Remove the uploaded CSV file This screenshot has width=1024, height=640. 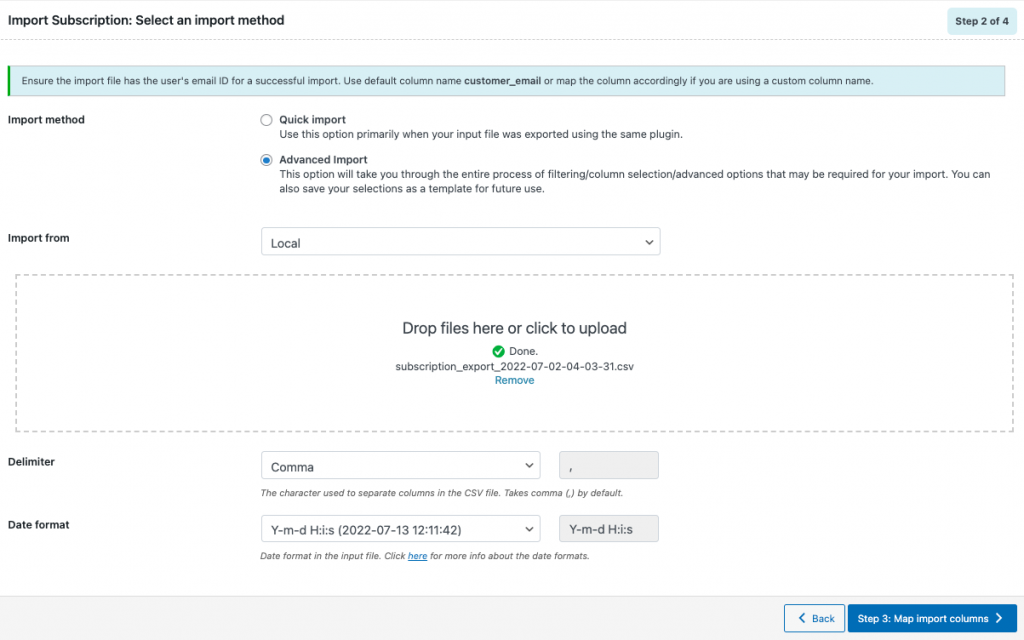[x=515, y=380]
